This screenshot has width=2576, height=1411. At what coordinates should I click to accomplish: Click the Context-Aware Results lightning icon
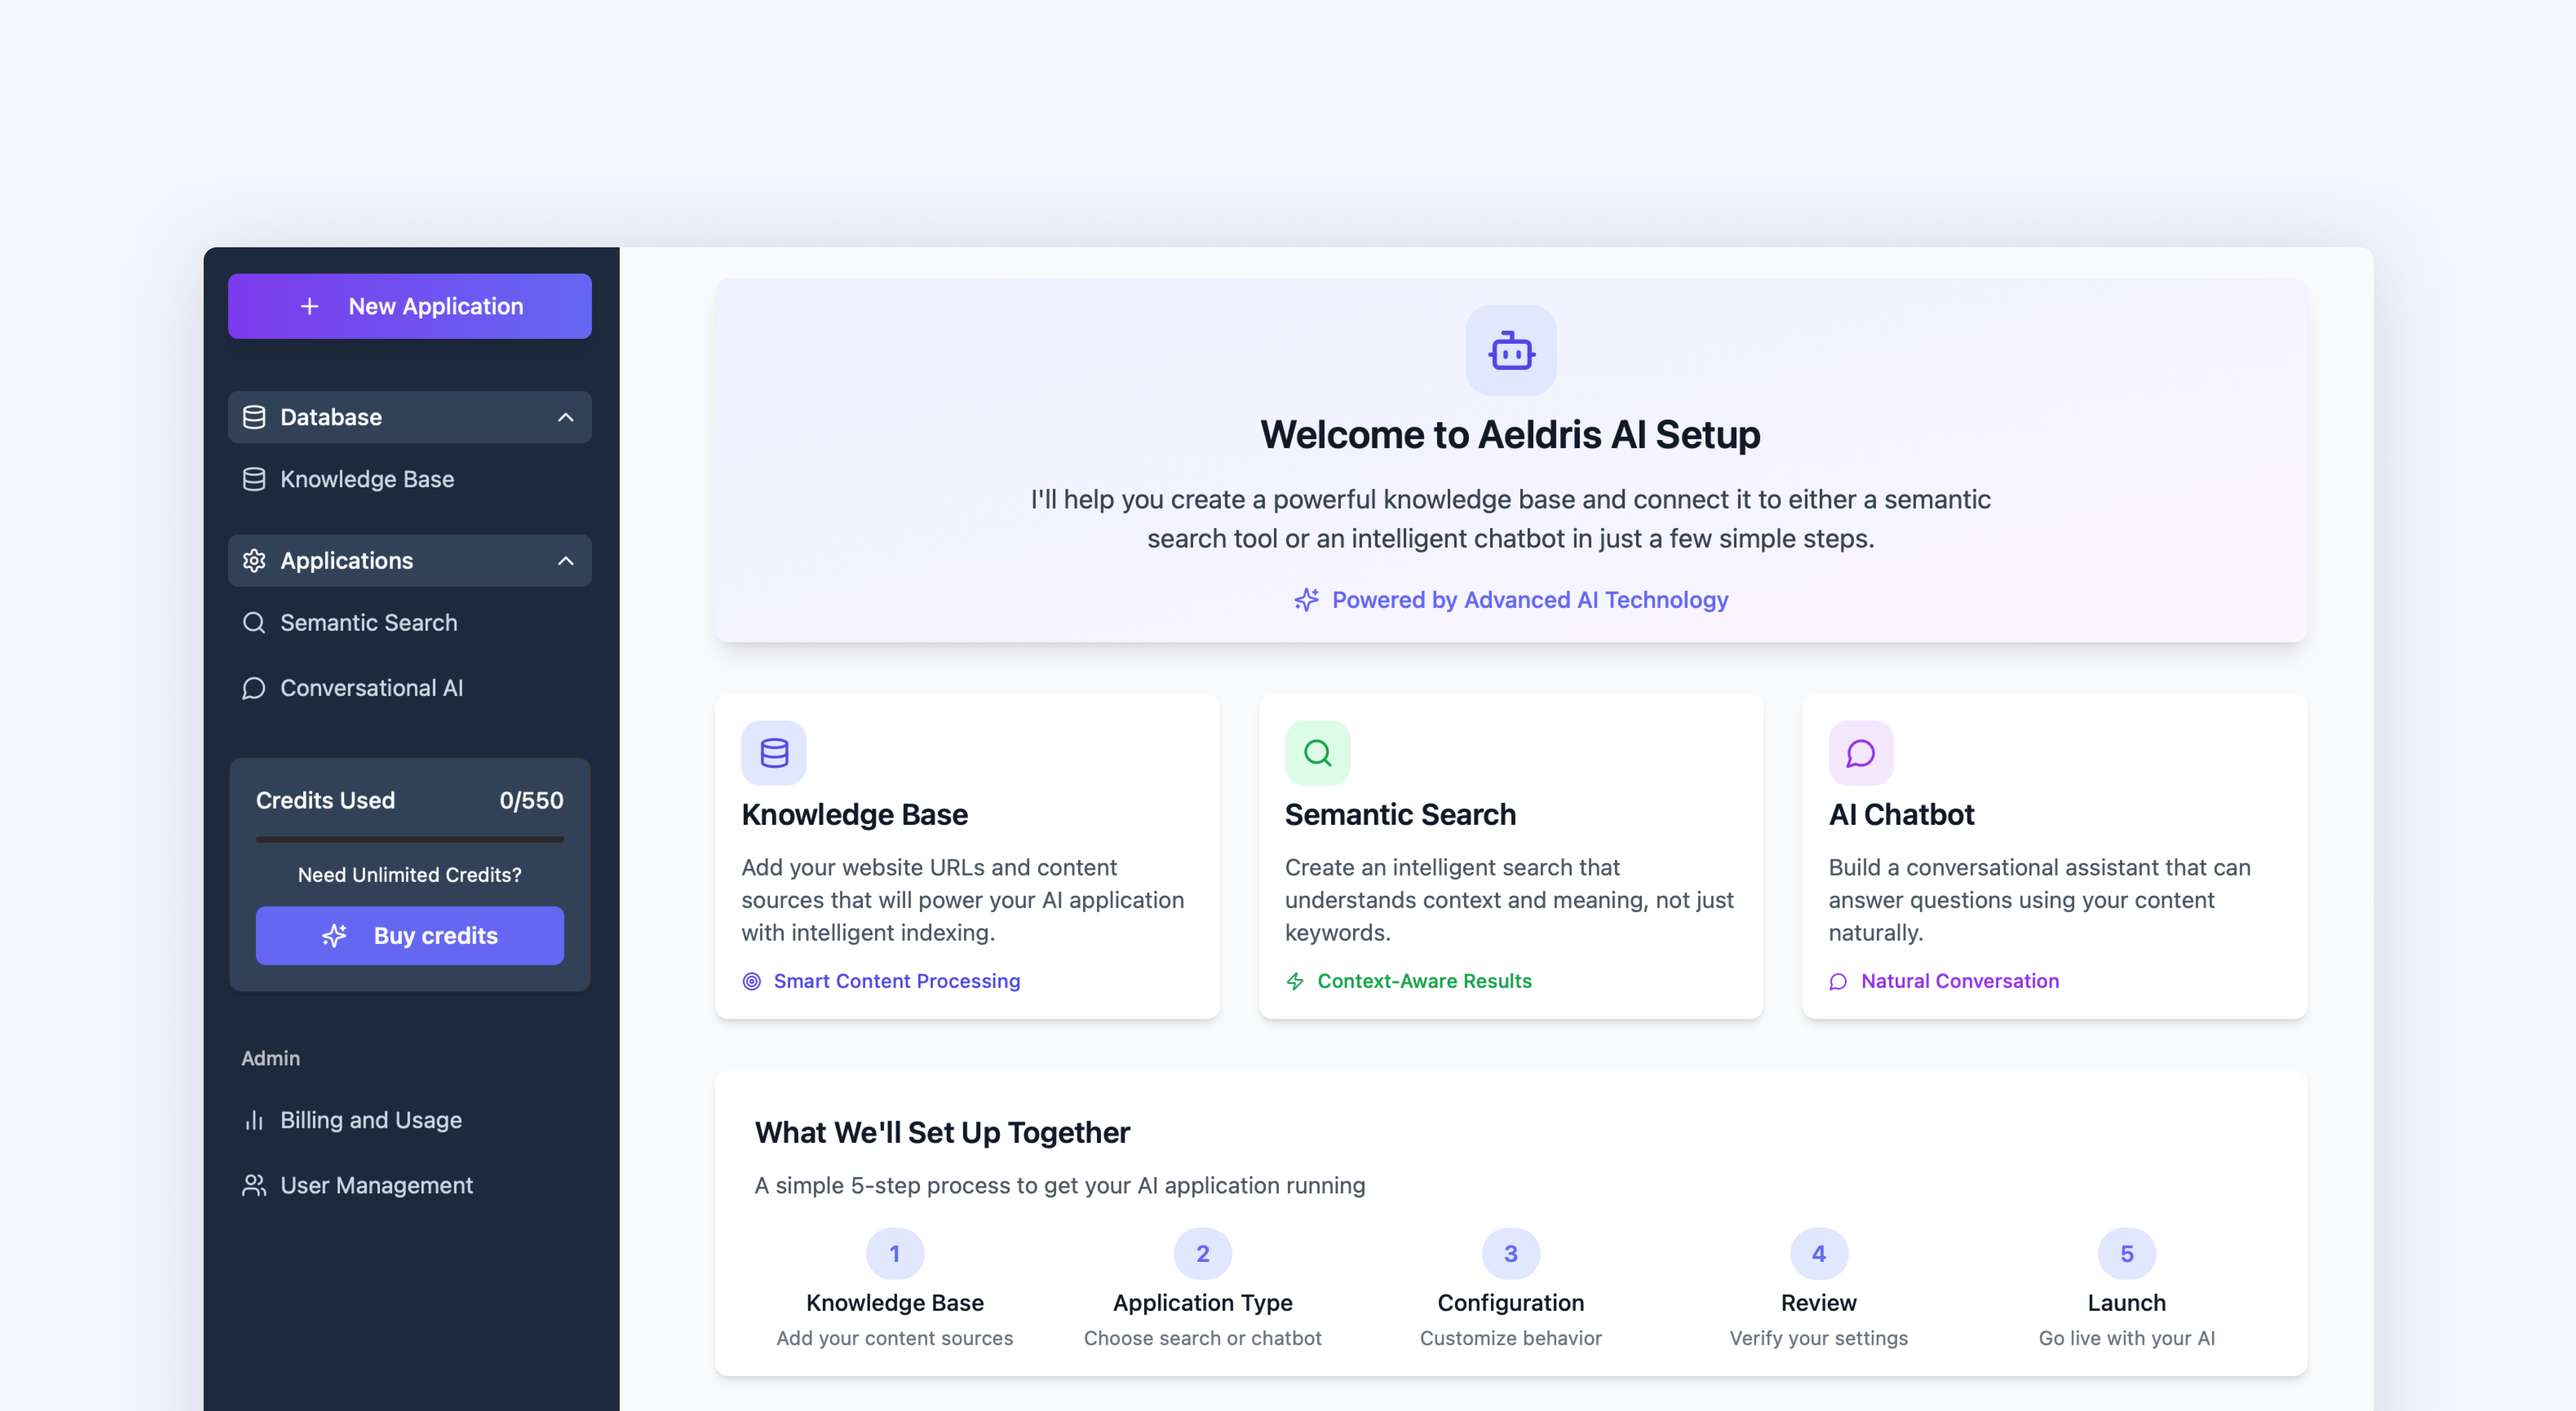point(1295,982)
